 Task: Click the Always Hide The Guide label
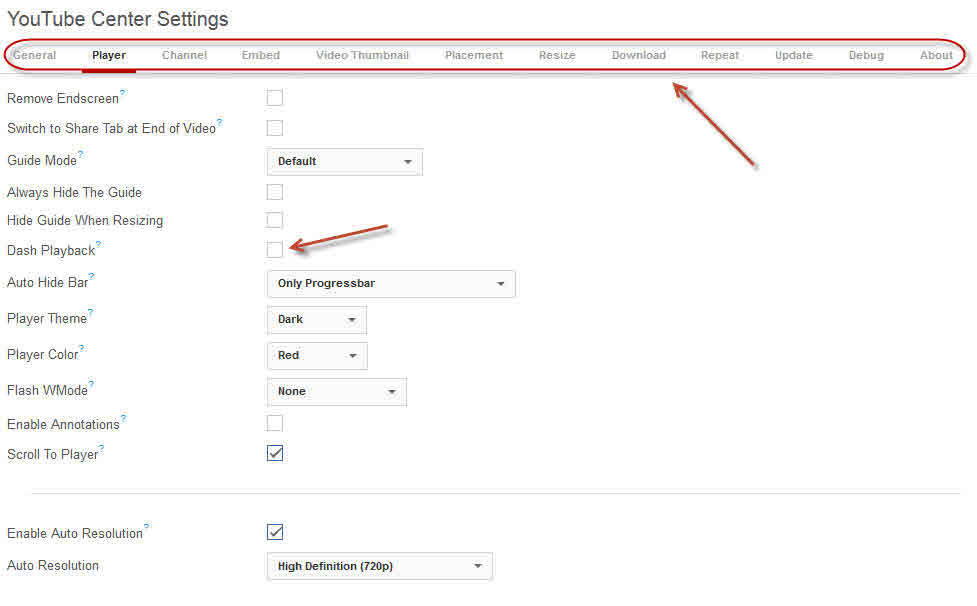click(x=74, y=192)
